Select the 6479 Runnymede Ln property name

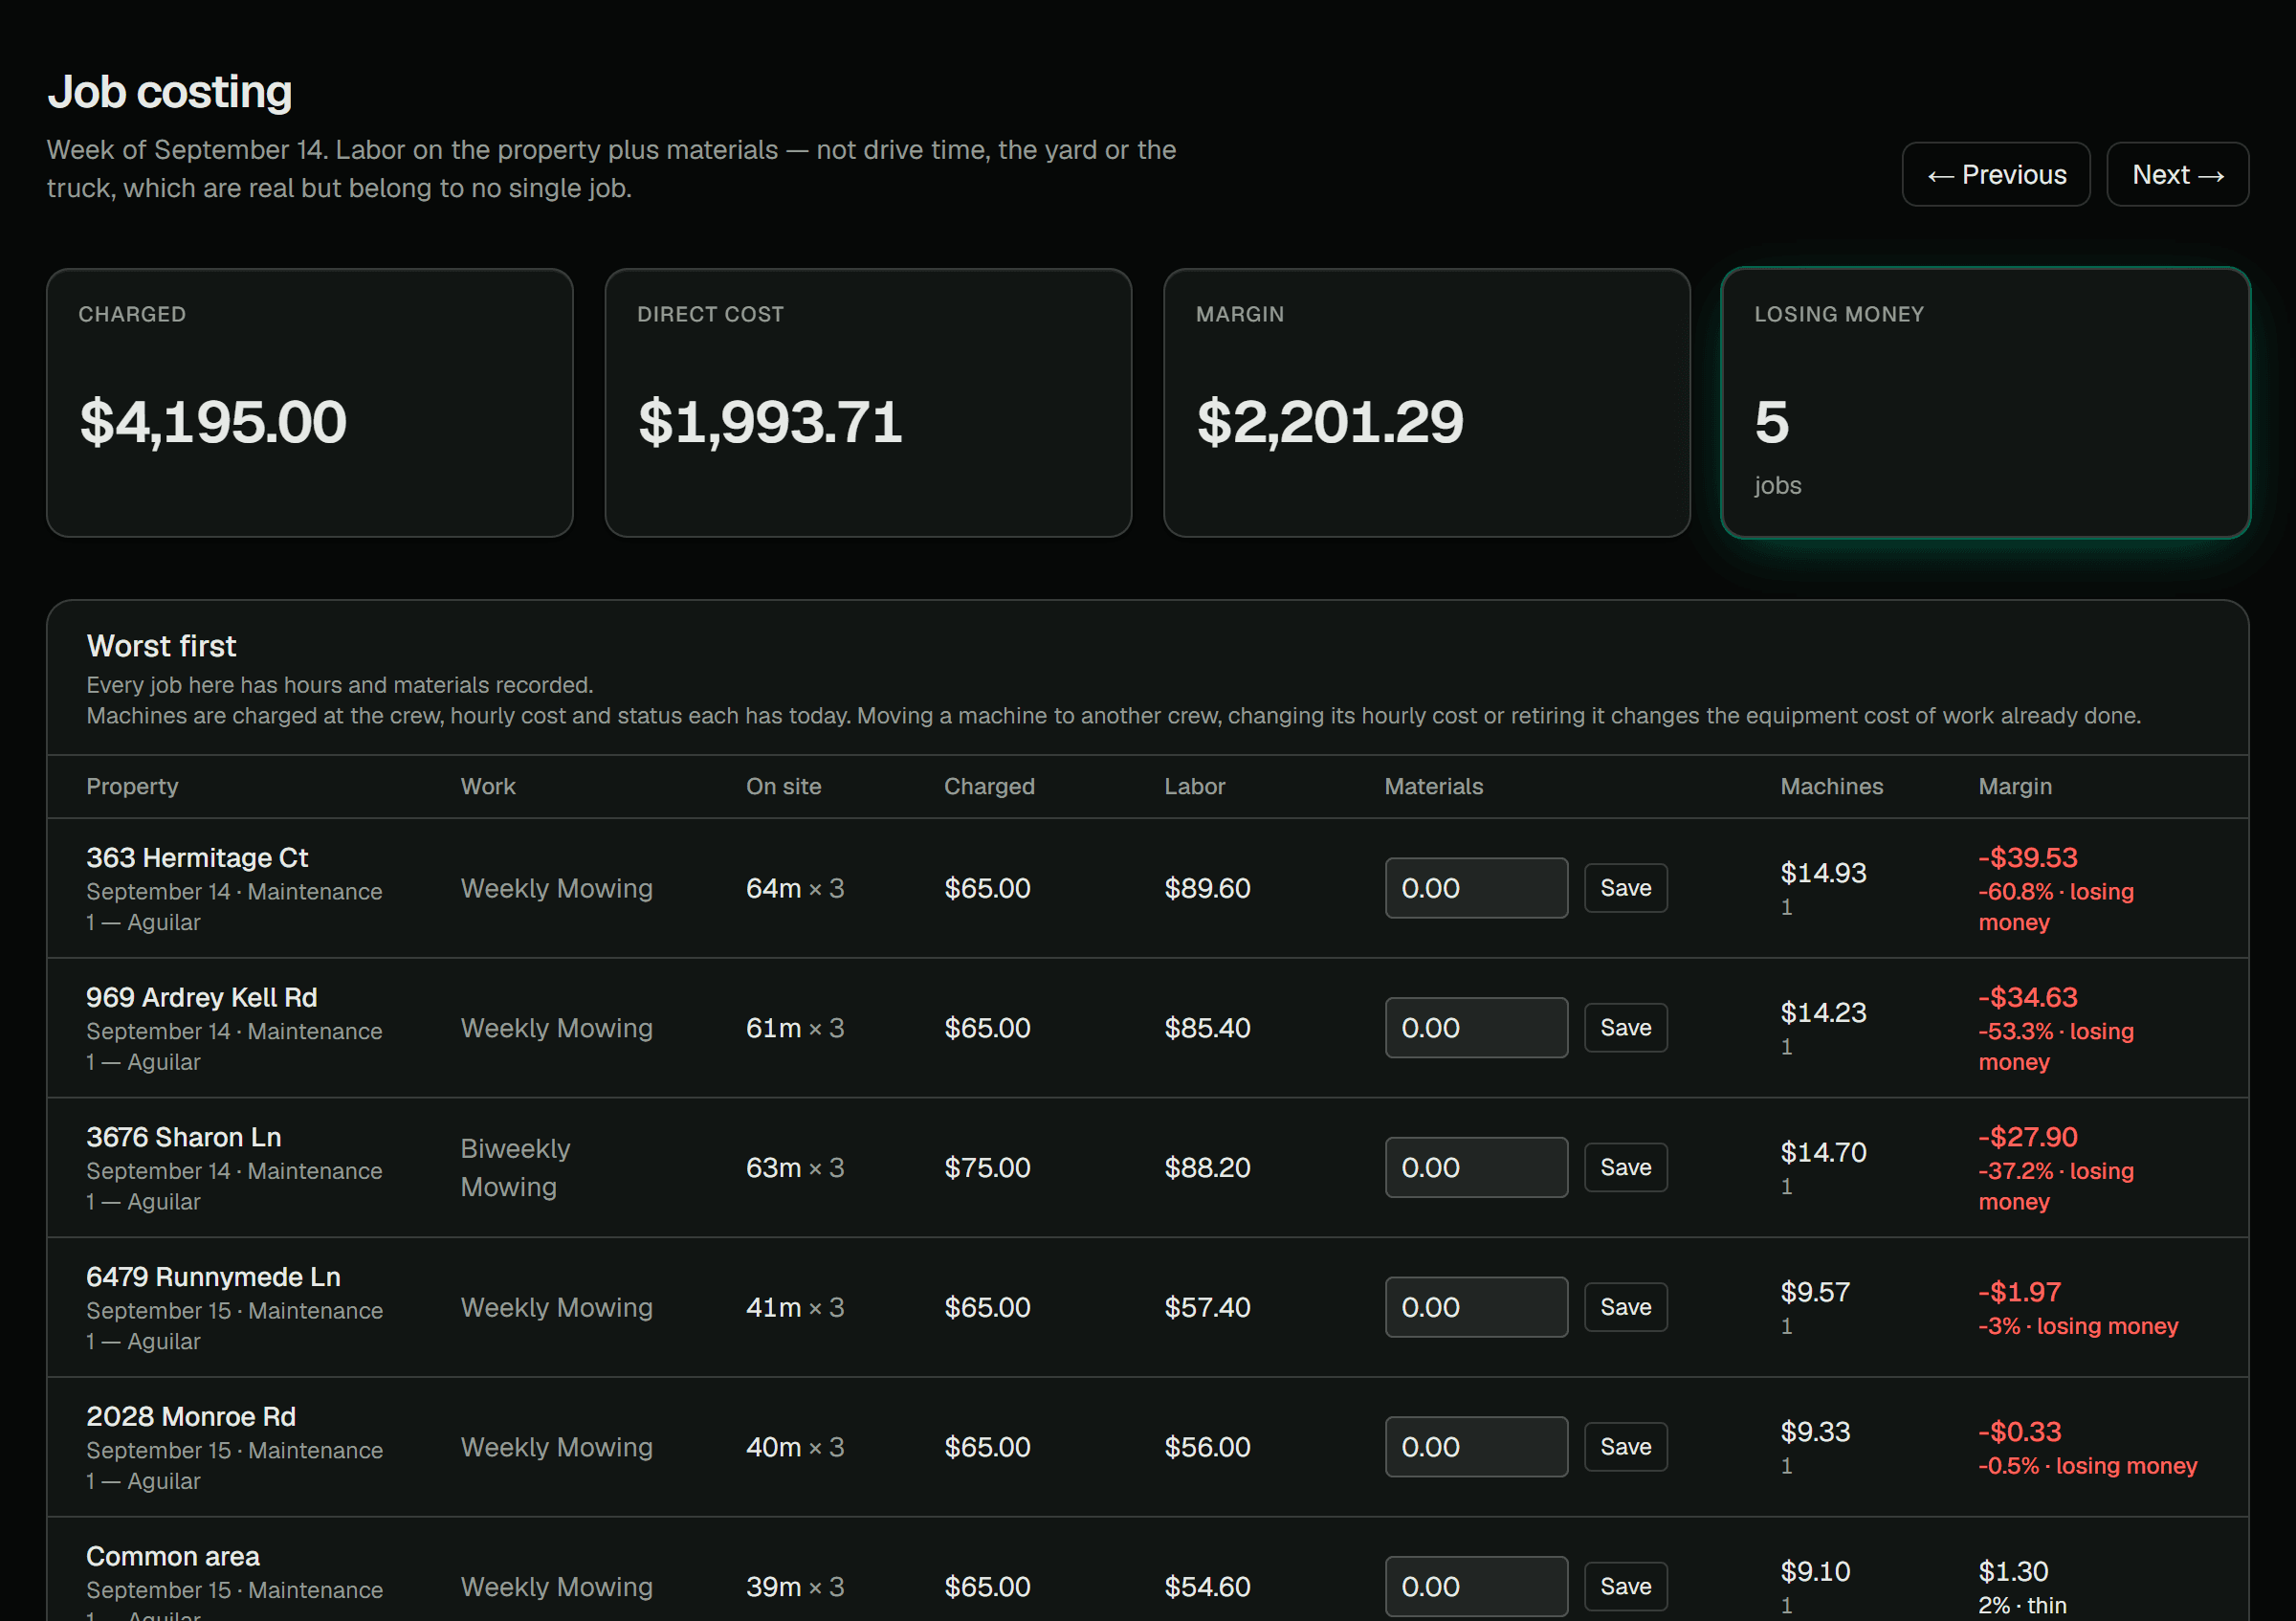(213, 1277)
